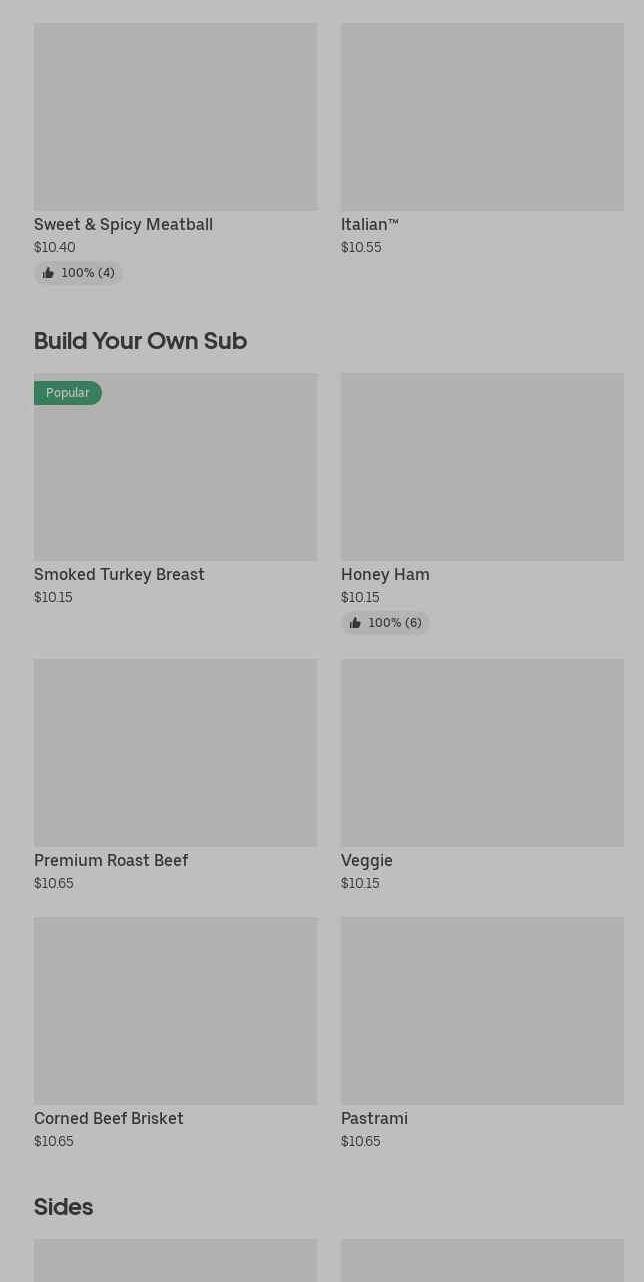The image size is (644, 1282).
Task: Choose the Smoked Turkey Breast title
Action: coord(119,575)
